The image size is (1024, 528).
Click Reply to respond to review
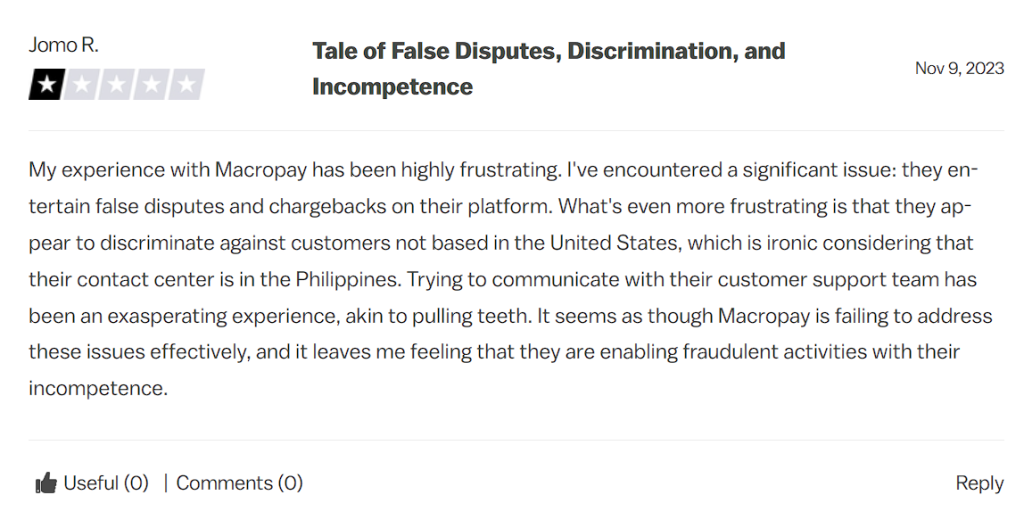tap(980, 484)
